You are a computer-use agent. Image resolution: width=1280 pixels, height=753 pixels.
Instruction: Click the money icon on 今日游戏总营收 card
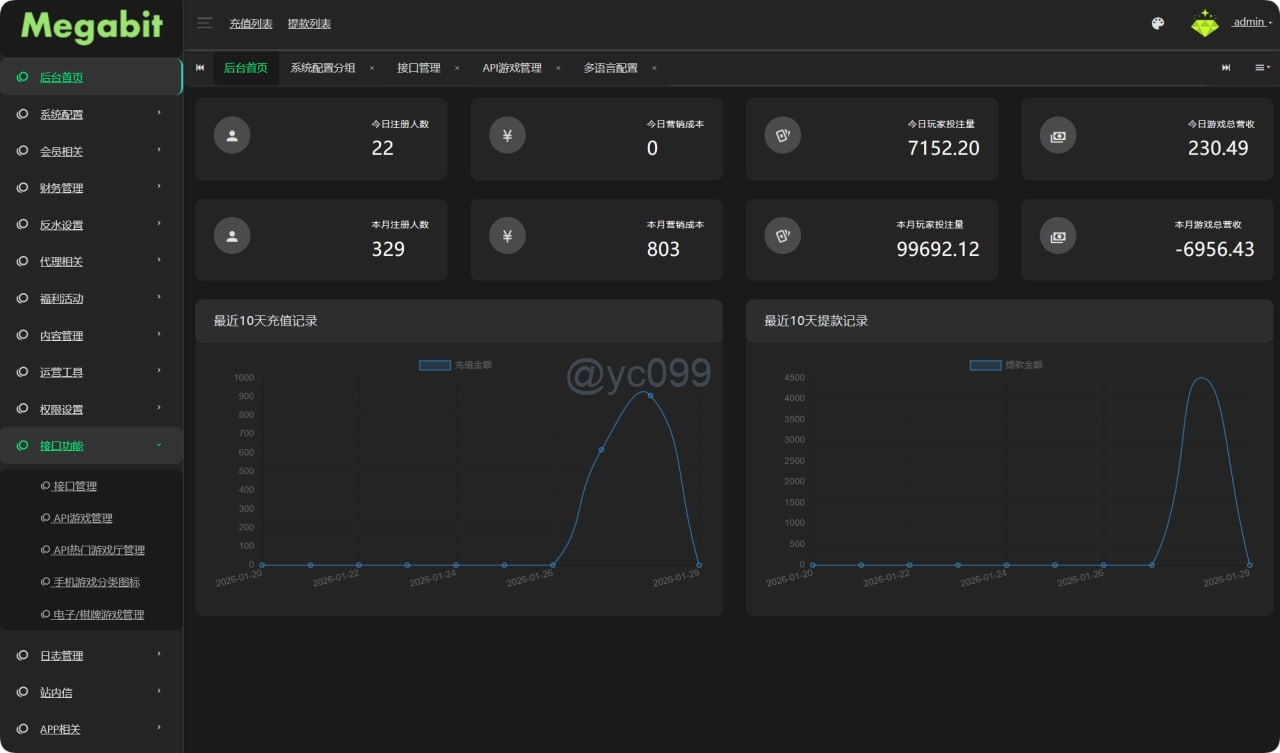(1058, 136)
